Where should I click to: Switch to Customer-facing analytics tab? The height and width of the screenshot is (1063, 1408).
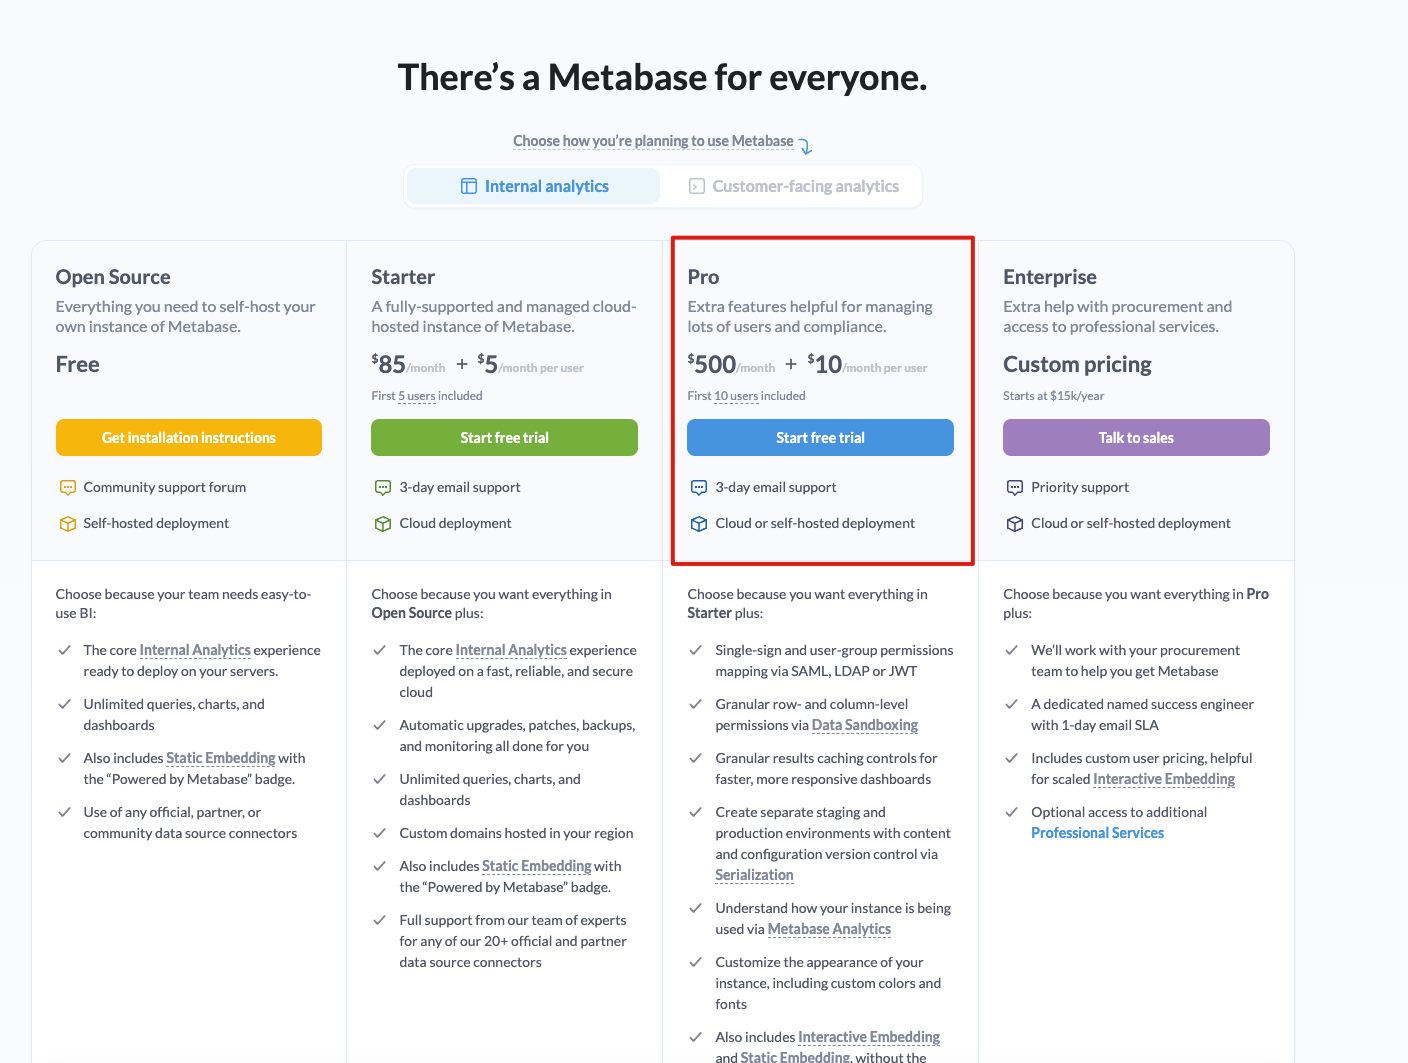(x=794, y=186)
